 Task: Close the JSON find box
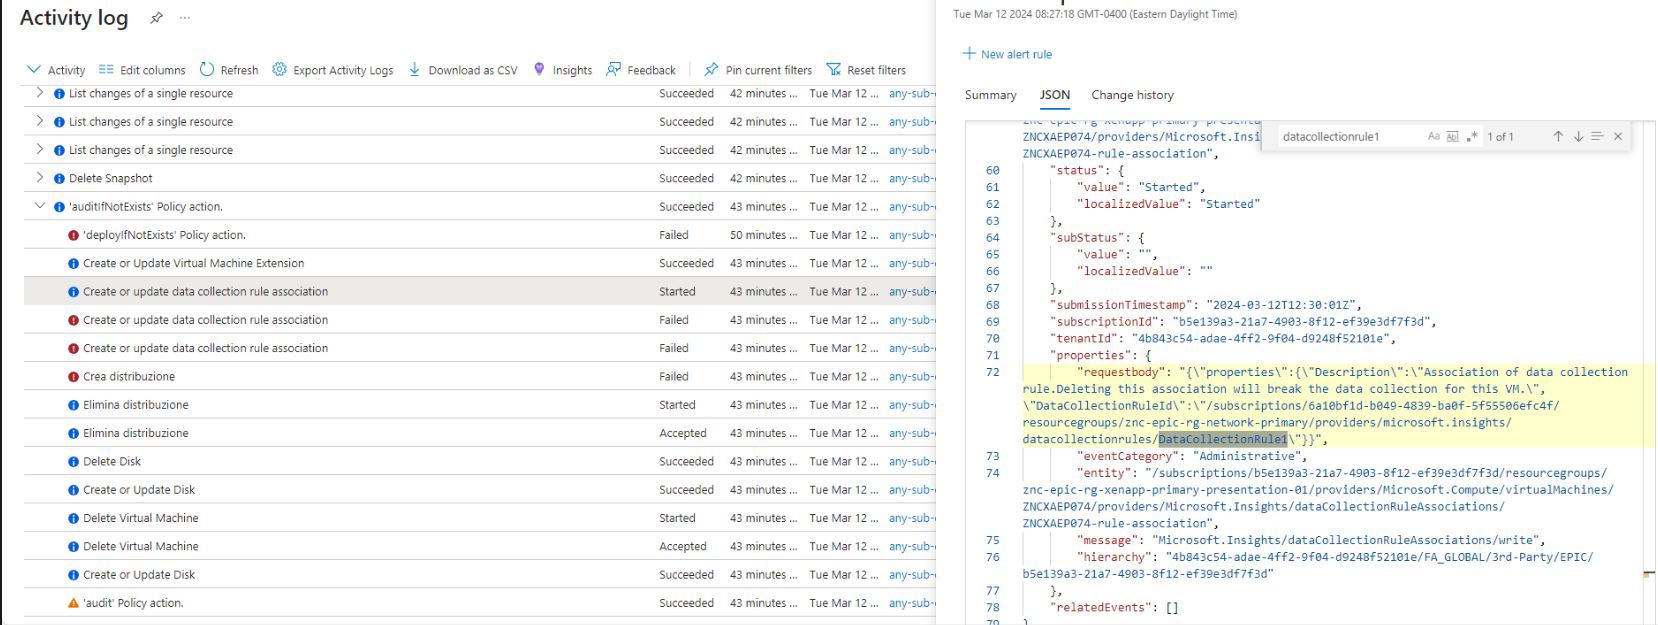(1618, 136)
